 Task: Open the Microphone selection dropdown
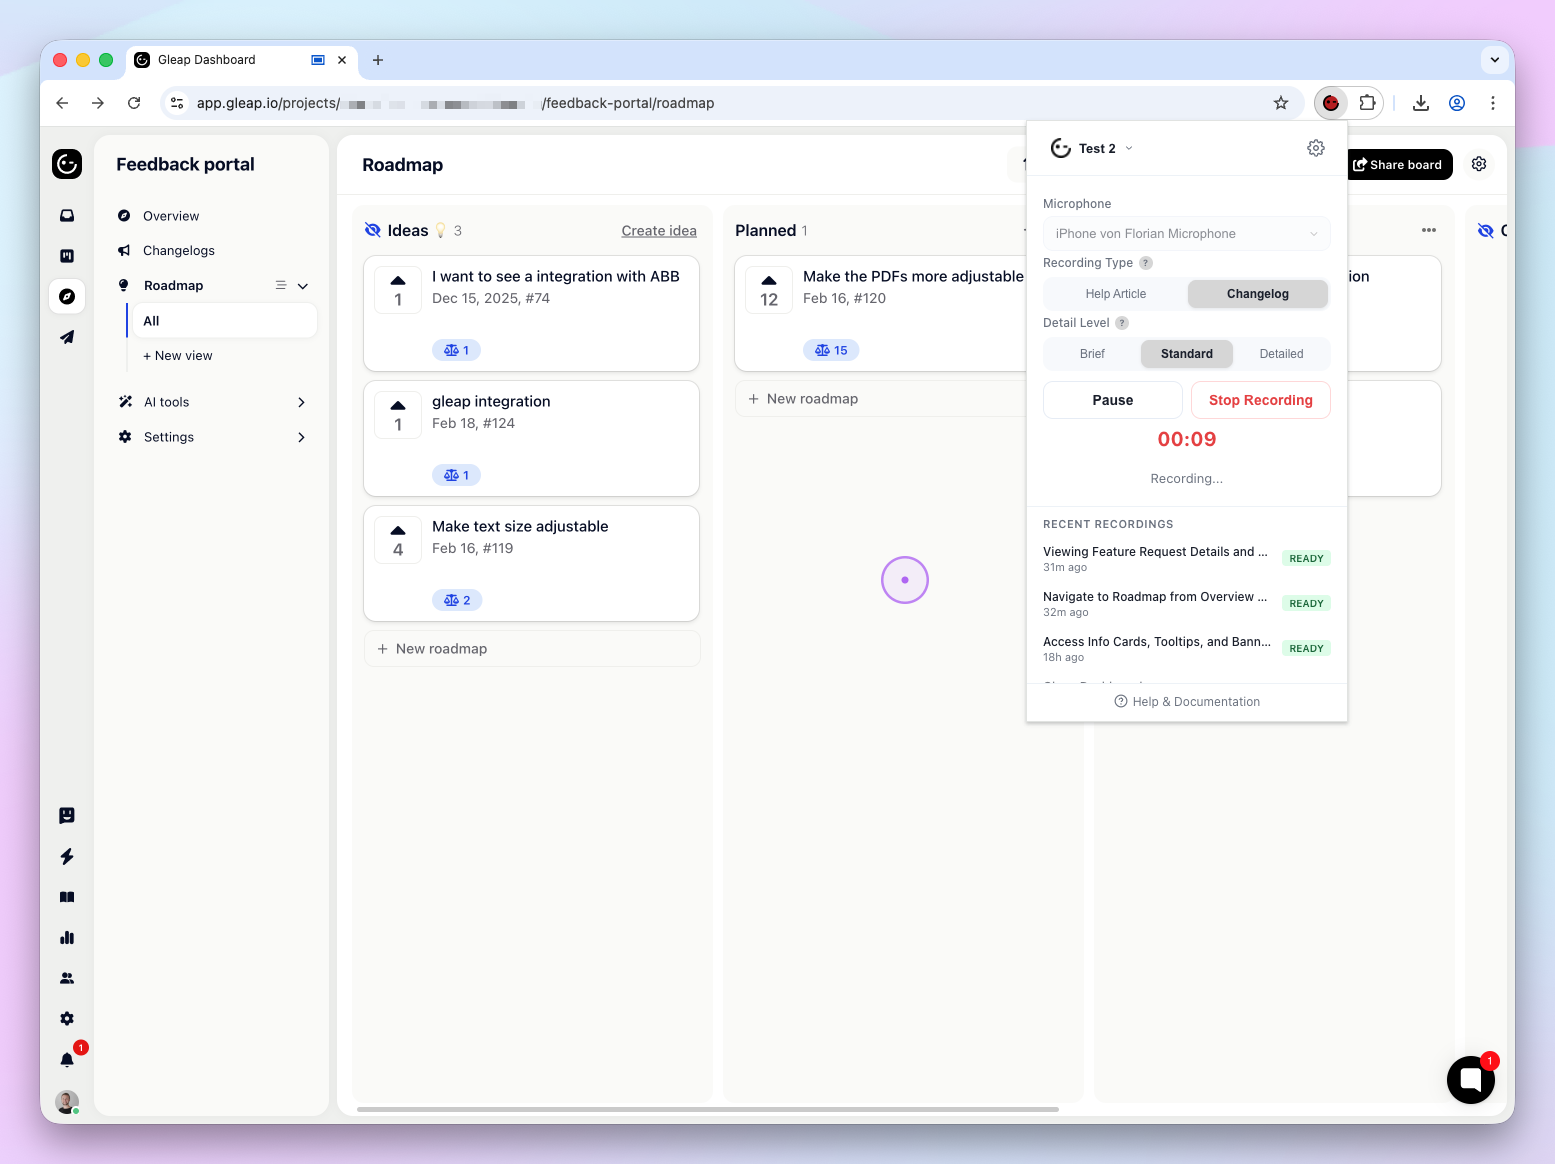[1187, 234]
